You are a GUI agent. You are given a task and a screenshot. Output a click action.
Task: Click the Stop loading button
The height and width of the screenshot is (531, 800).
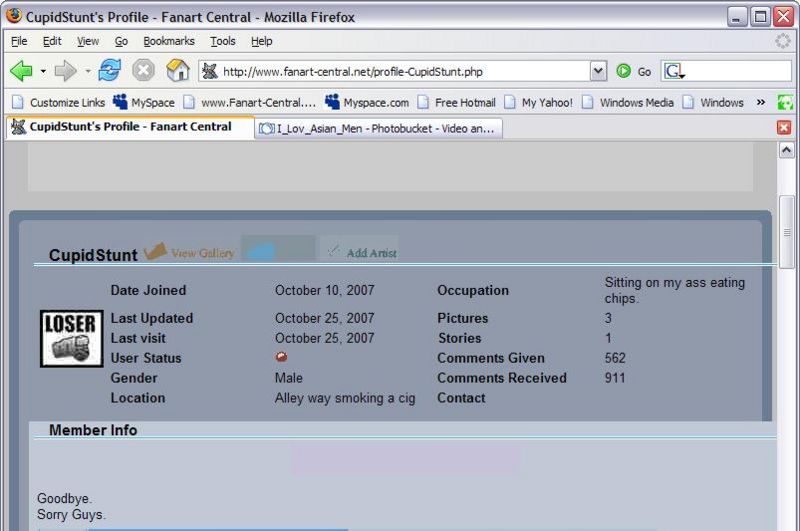[x=143, y=71]
